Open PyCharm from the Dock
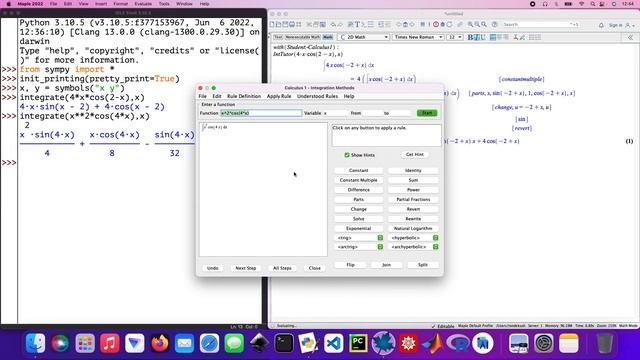Viewport: 640px width, 360px height. (358, 343)
